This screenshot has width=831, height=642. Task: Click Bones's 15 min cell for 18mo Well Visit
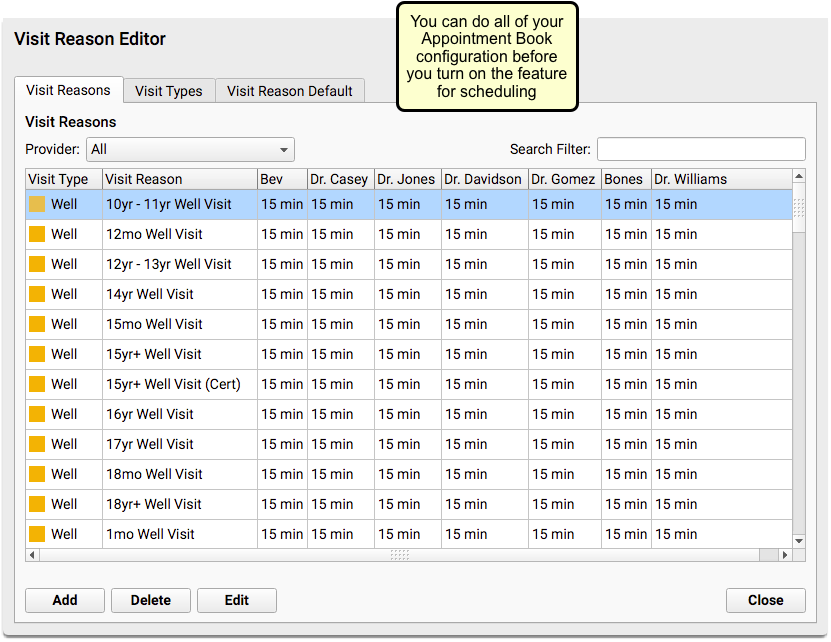(x=626, y=474)
